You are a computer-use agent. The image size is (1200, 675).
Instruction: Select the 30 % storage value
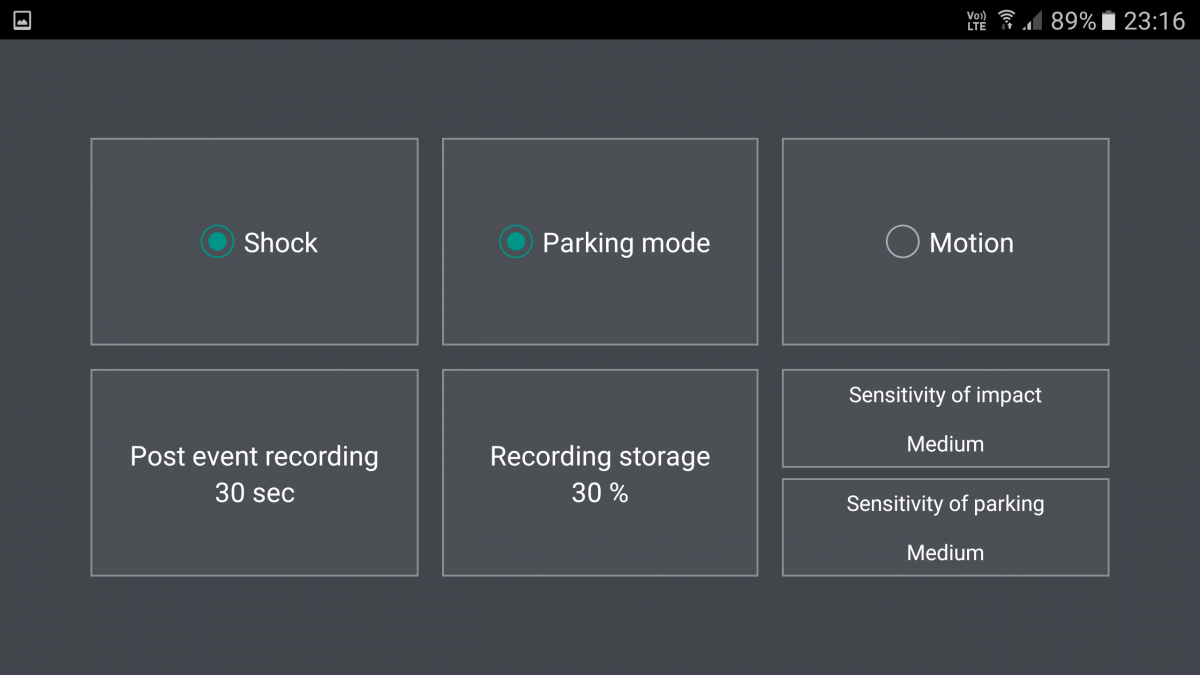(600, 493)
